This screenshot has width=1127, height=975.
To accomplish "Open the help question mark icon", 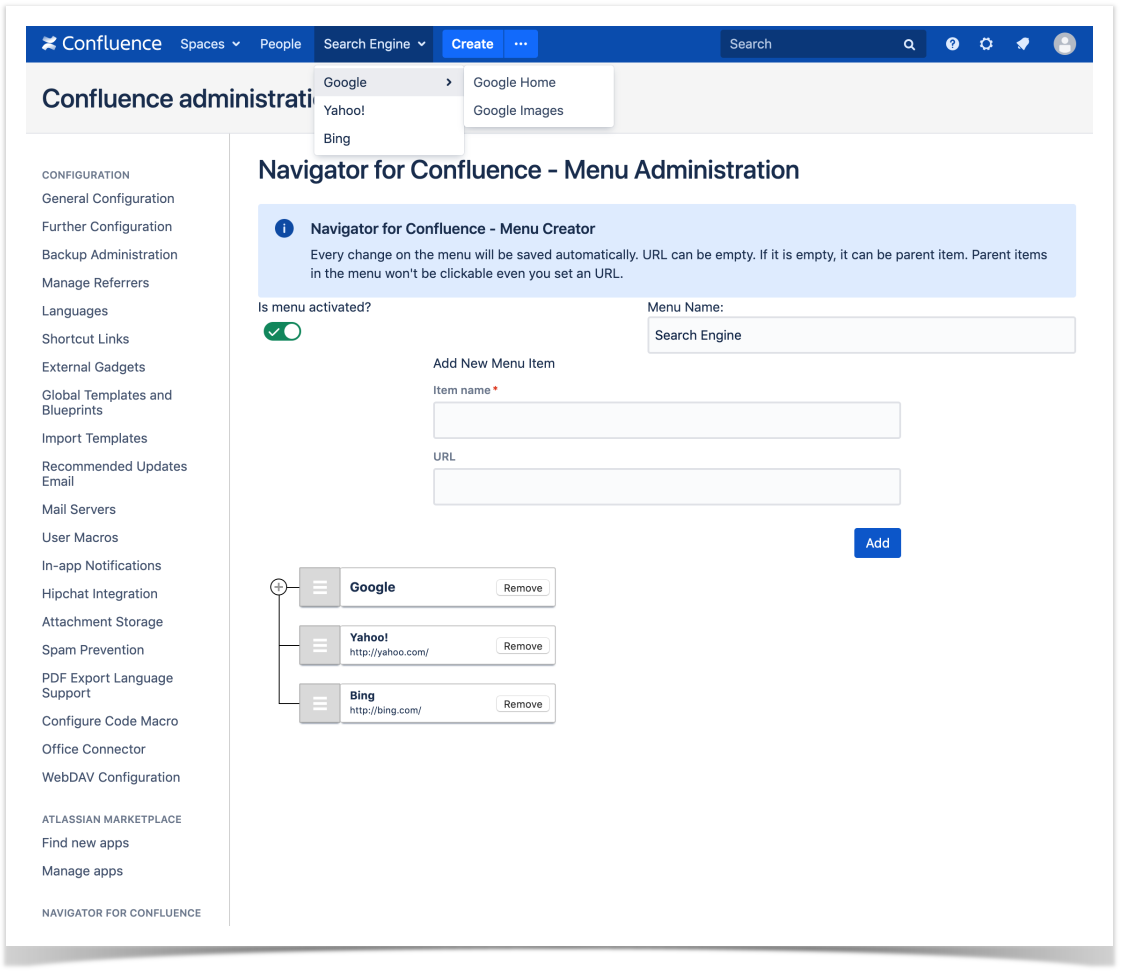I will tap(952, 44).
